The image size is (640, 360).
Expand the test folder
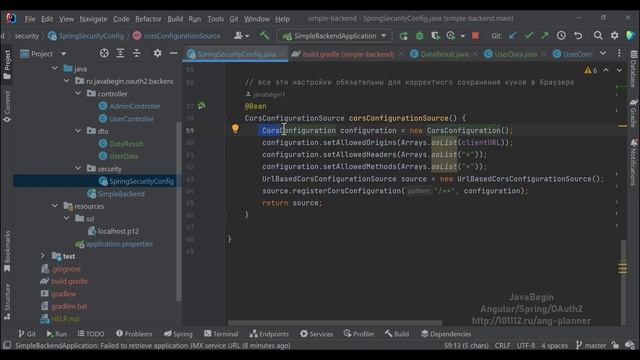click(x=43, y=256)
